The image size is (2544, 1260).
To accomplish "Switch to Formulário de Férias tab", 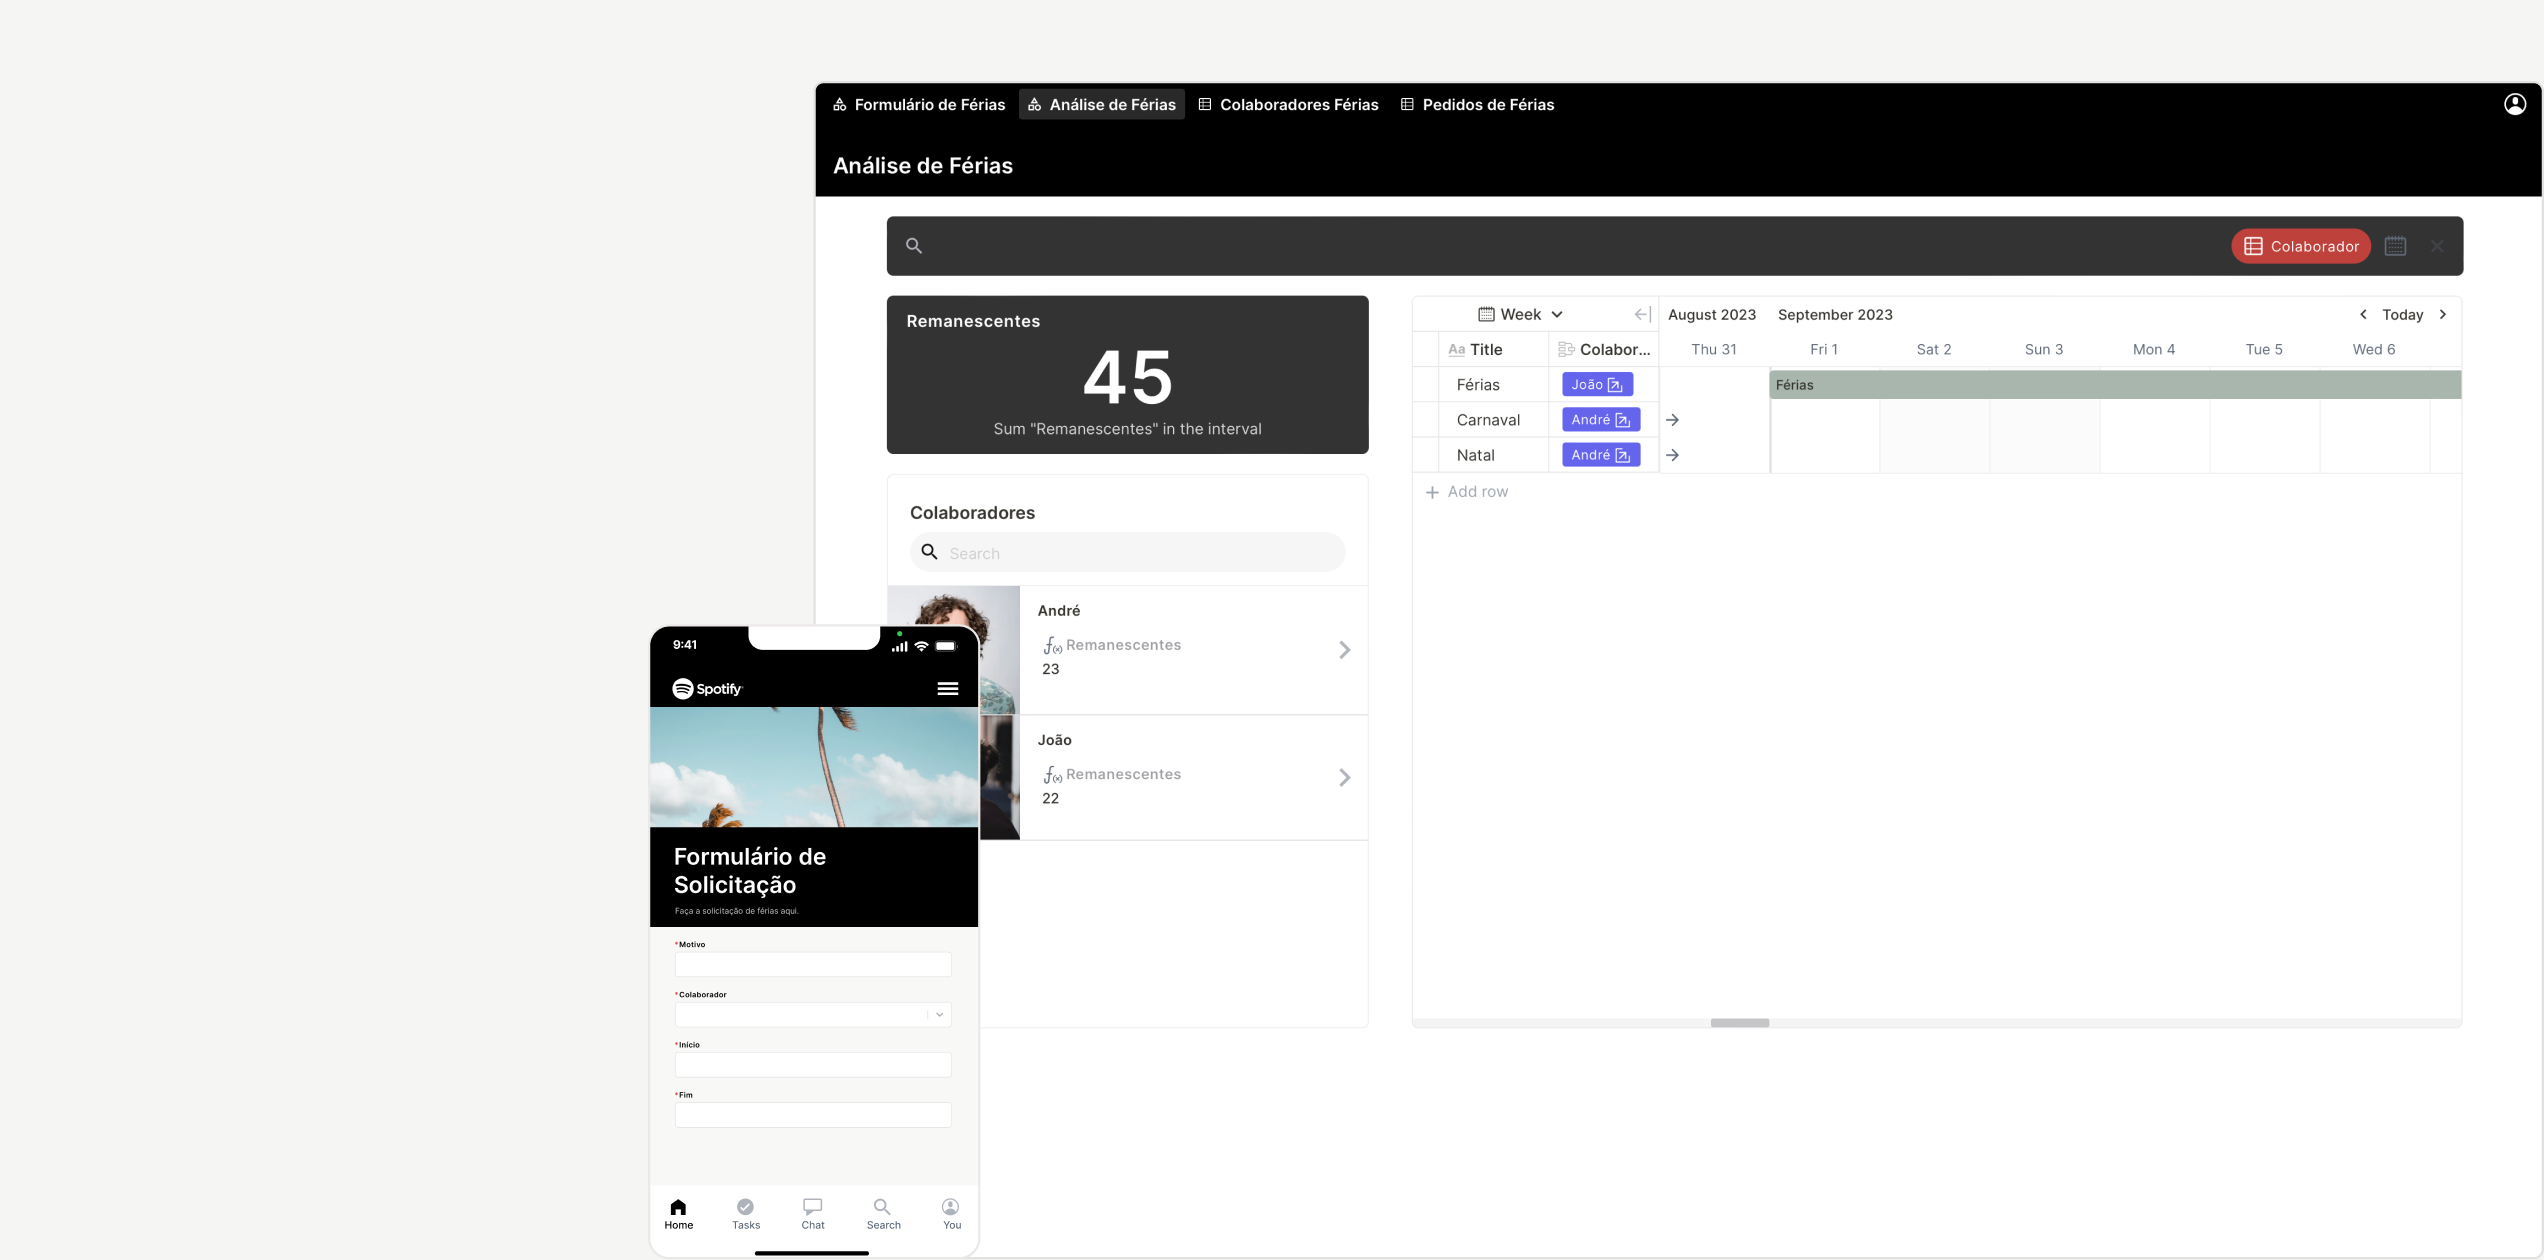I will click(x=919, y=104).
